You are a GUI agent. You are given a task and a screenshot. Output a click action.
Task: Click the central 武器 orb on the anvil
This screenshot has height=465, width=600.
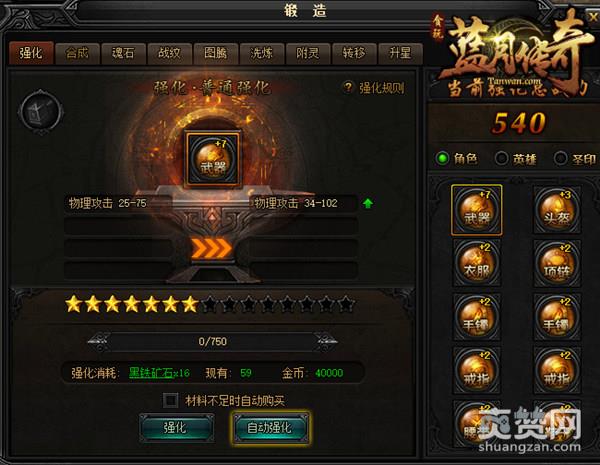pos(213,159)
